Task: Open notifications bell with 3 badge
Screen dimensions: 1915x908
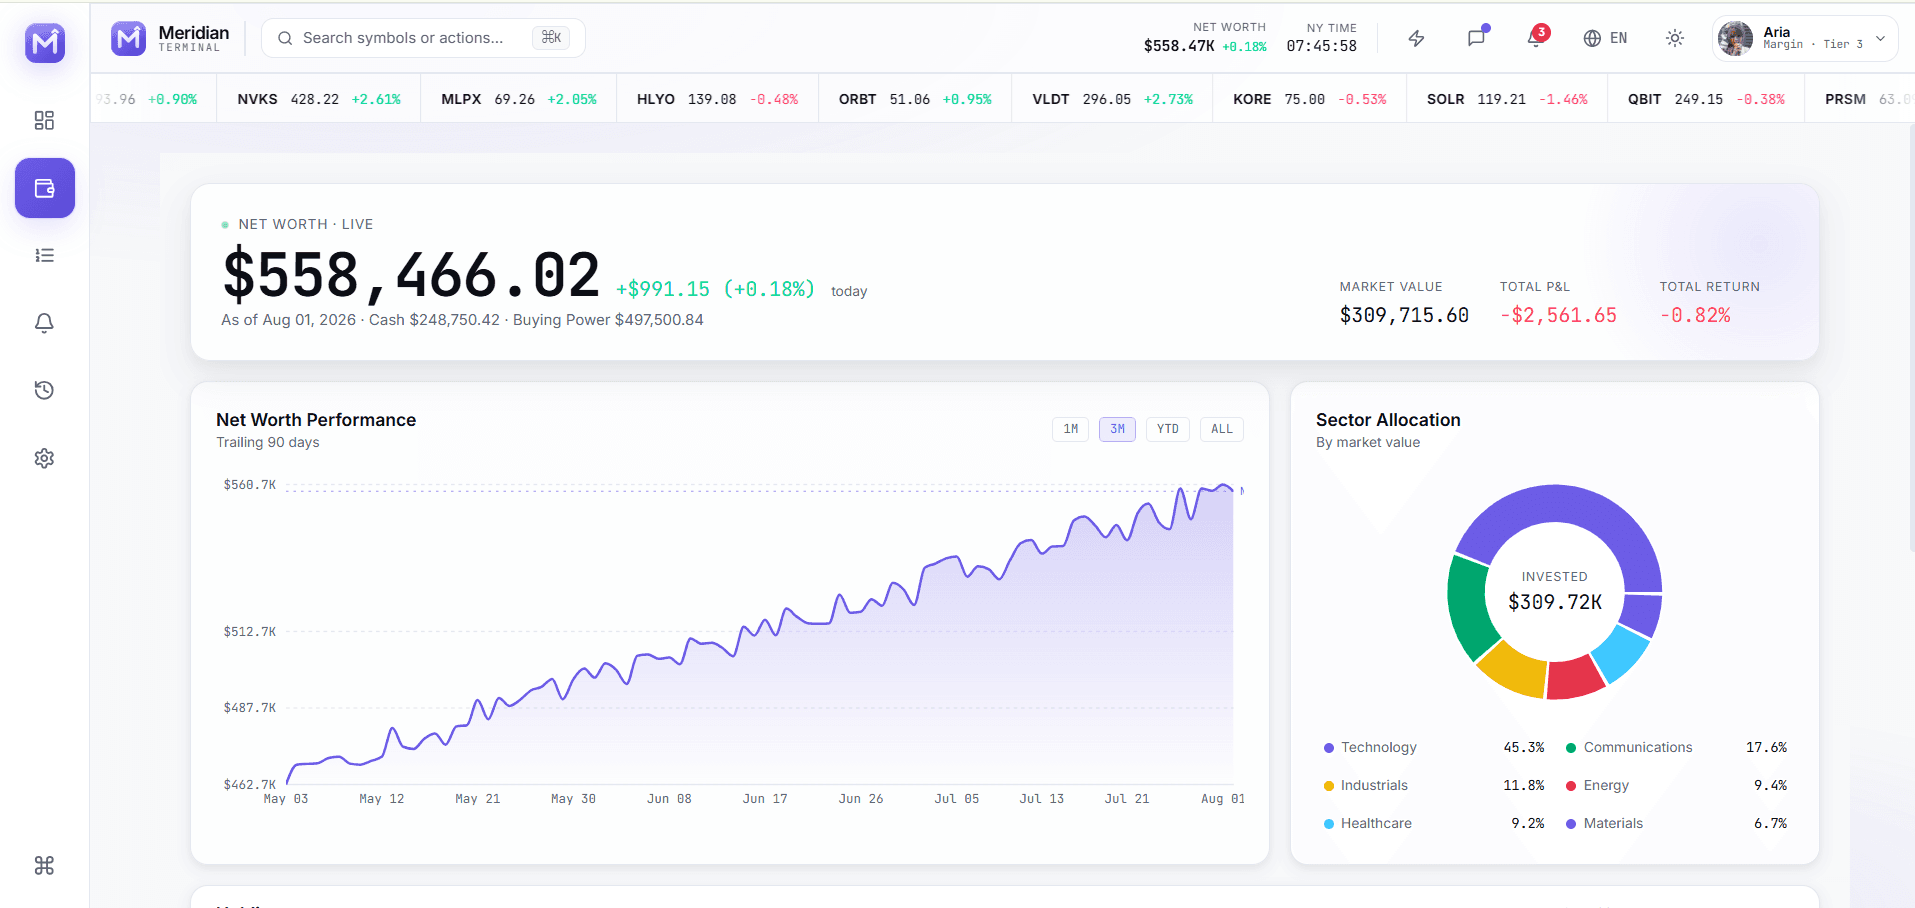Action: click(1536, 39)
